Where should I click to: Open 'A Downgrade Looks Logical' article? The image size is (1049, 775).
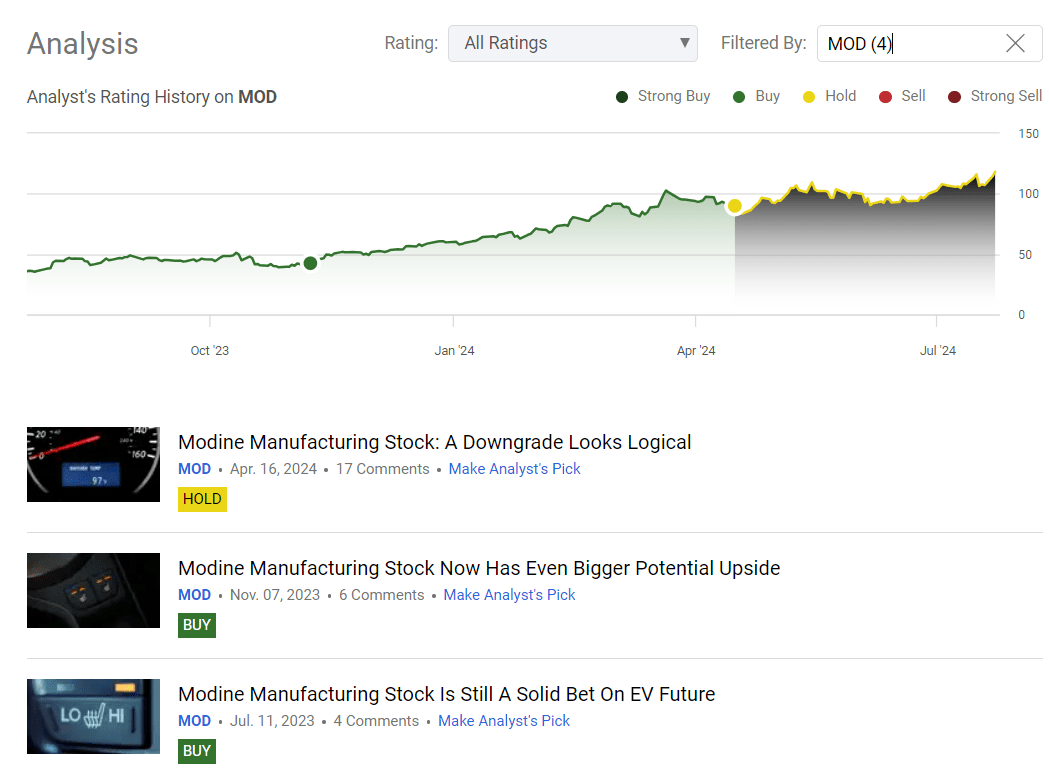point(434,442)
